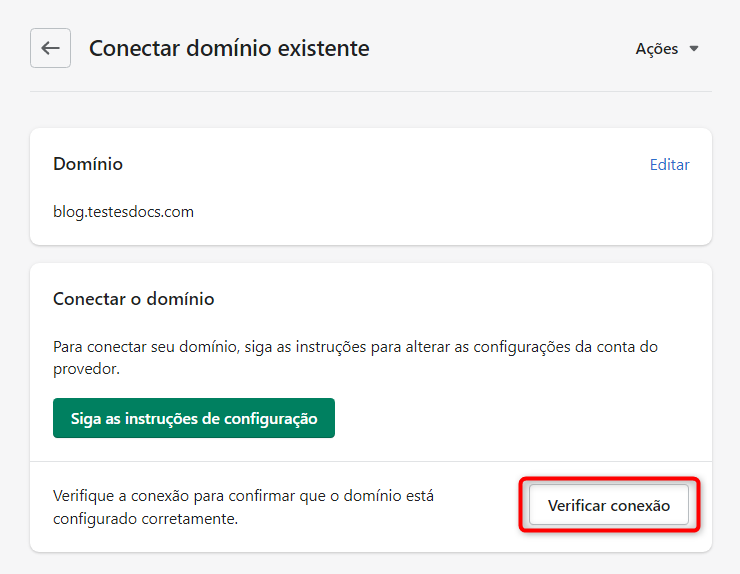
Task: Click empty space between title and Ações
Action: click(x=500, y=49)
